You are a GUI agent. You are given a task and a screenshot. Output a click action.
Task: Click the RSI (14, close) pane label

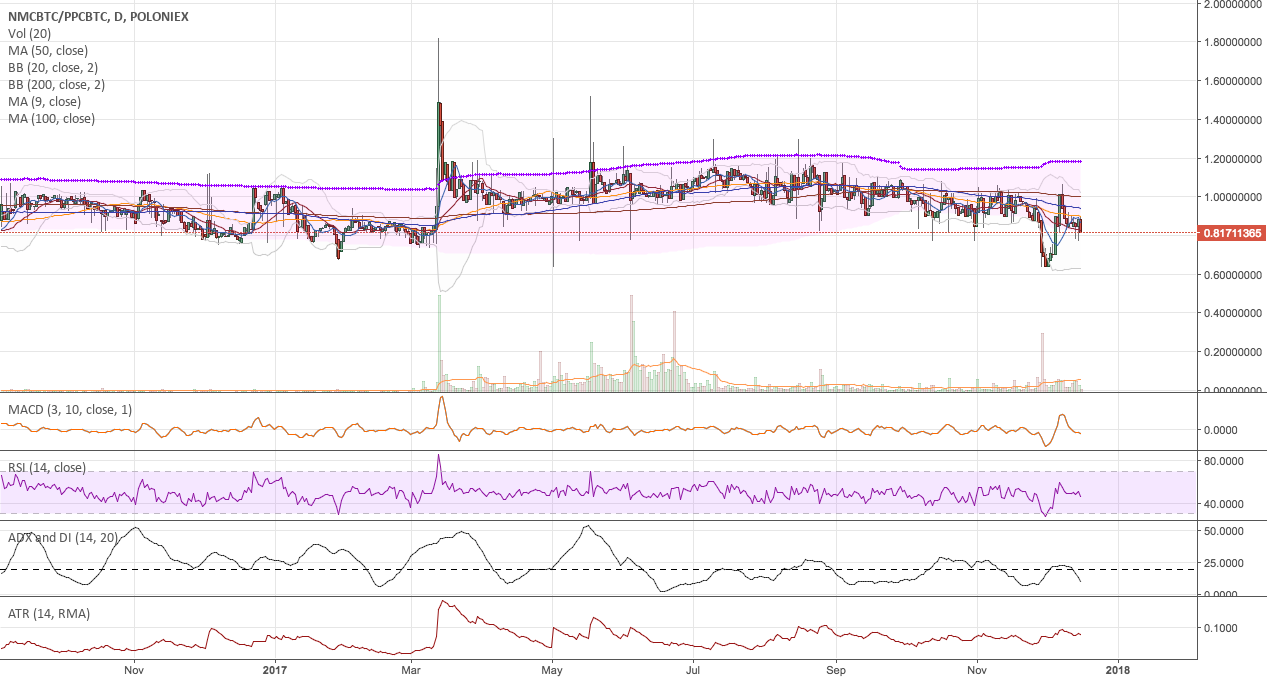point(47,467)
